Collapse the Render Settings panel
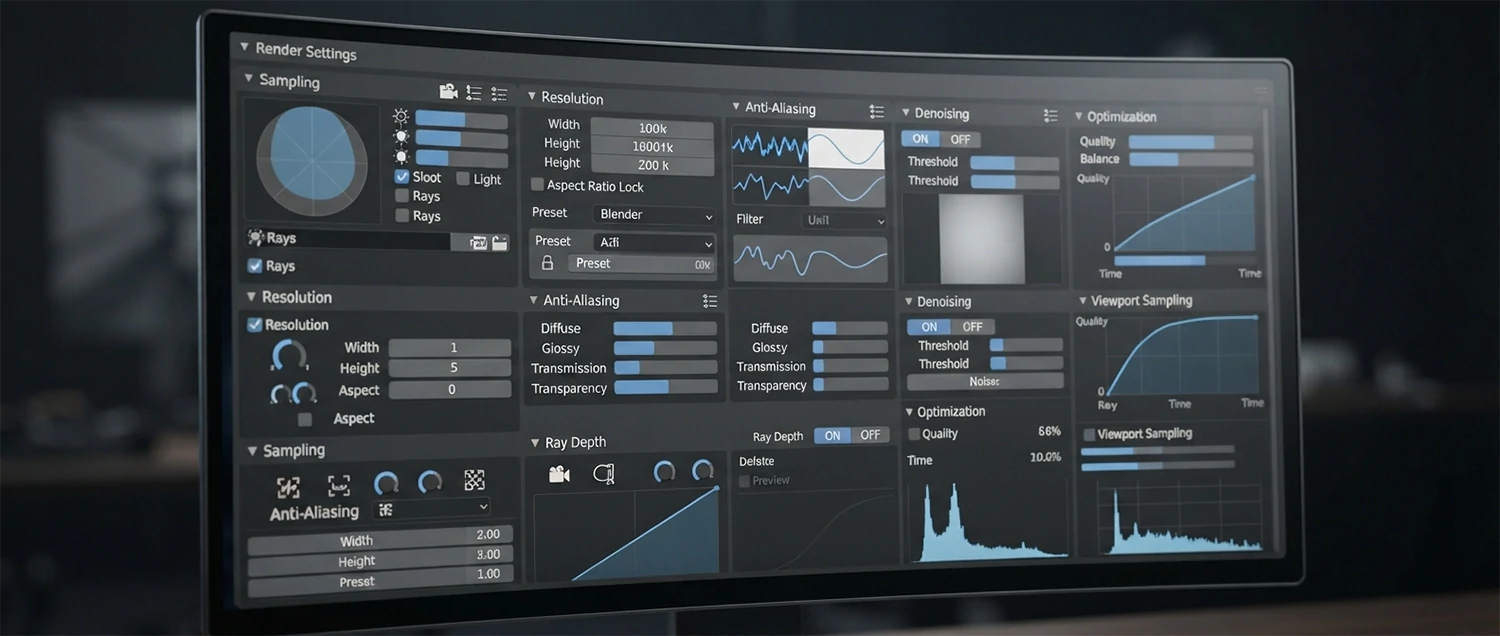Viewport: 1500px width, 636px height. click(245, 47)
